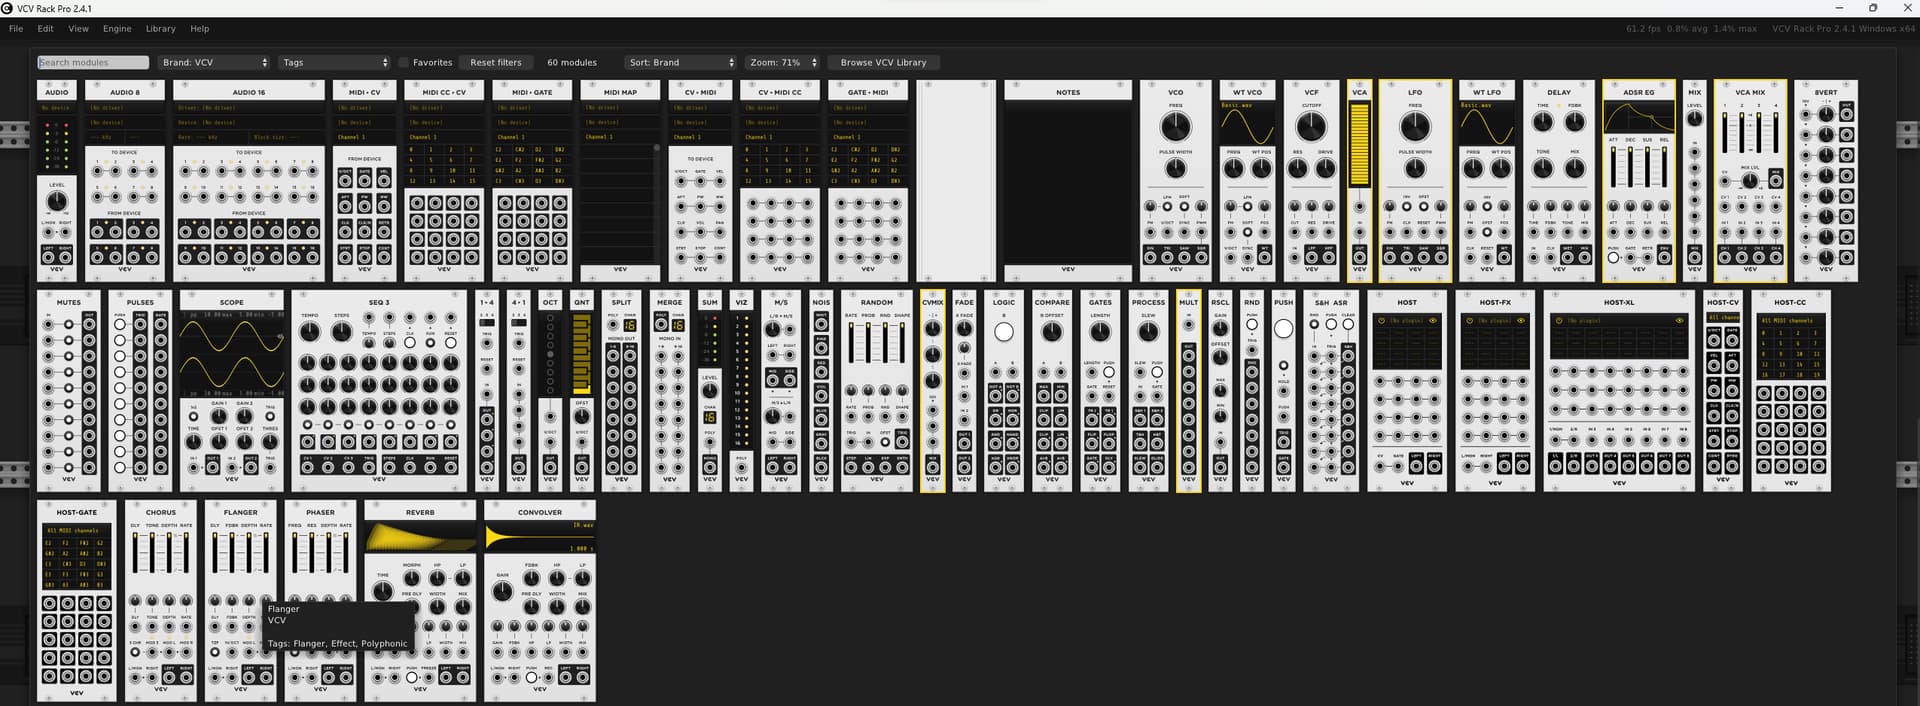The height and width of the screenshot is (706, 1920).
Task: Choose the HOST-XL module
Action: pyautogui.click(x=1619, y=391)
